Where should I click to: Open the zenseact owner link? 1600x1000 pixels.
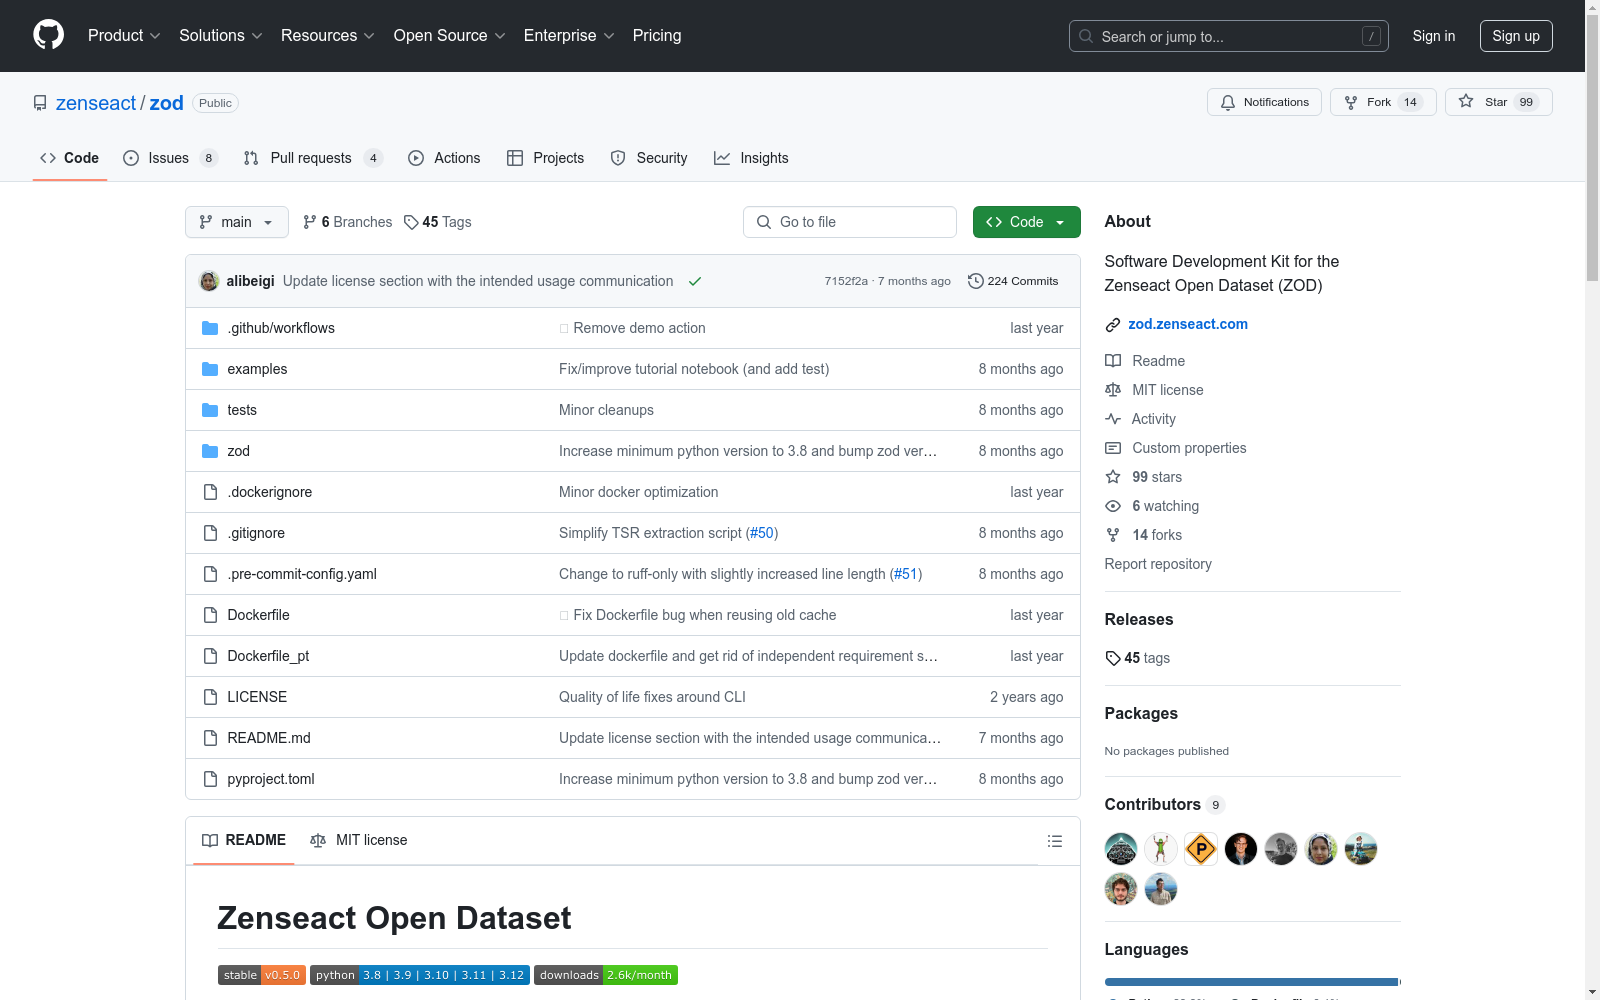pyautogui.click(x=96, y=103)
